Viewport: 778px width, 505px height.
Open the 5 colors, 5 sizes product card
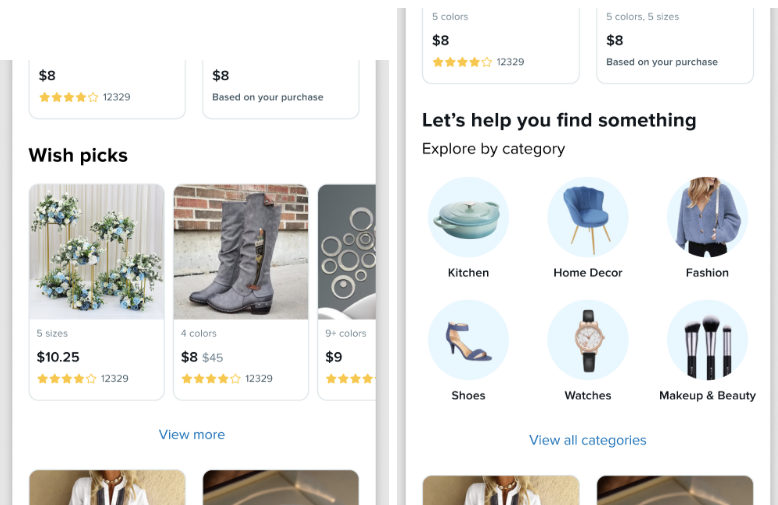[675, 46]
